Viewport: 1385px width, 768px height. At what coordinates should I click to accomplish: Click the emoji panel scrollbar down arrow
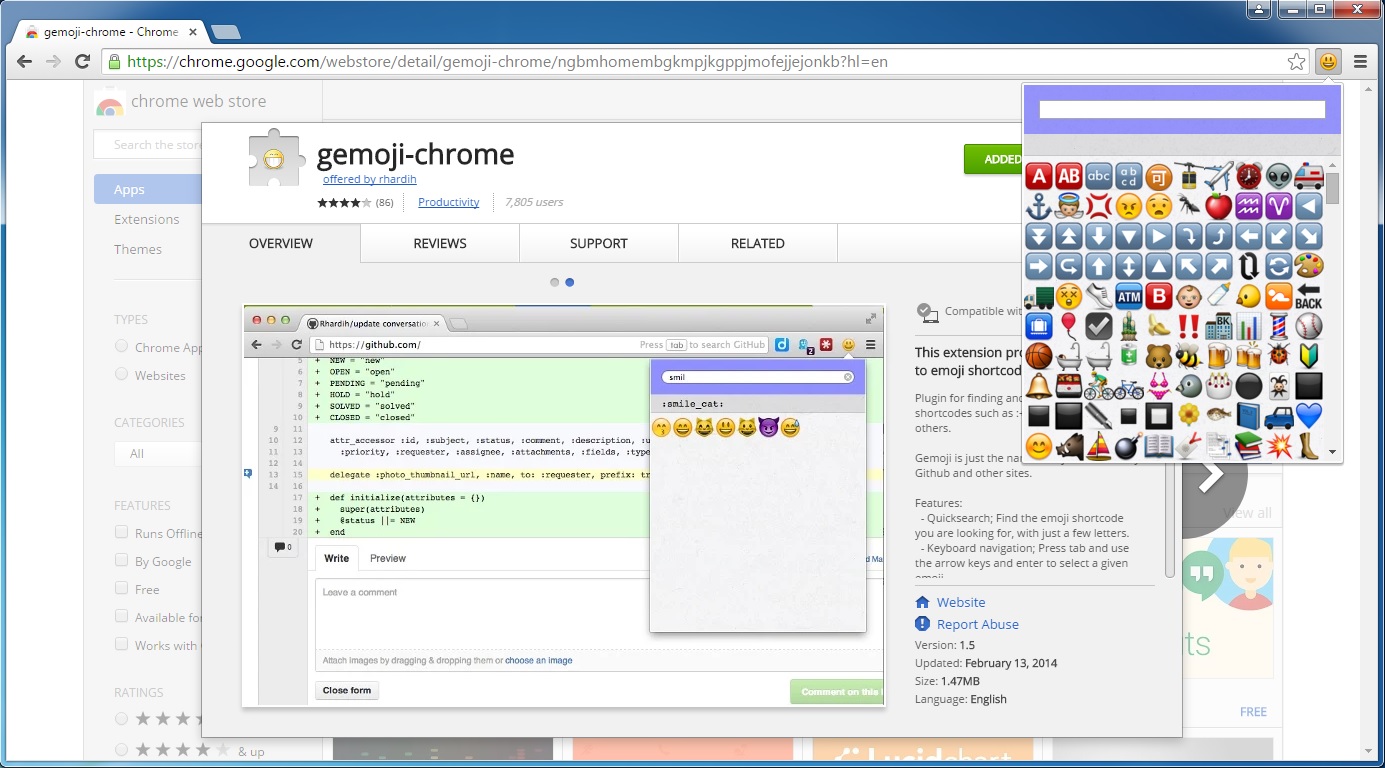[x=1333, y=451]
